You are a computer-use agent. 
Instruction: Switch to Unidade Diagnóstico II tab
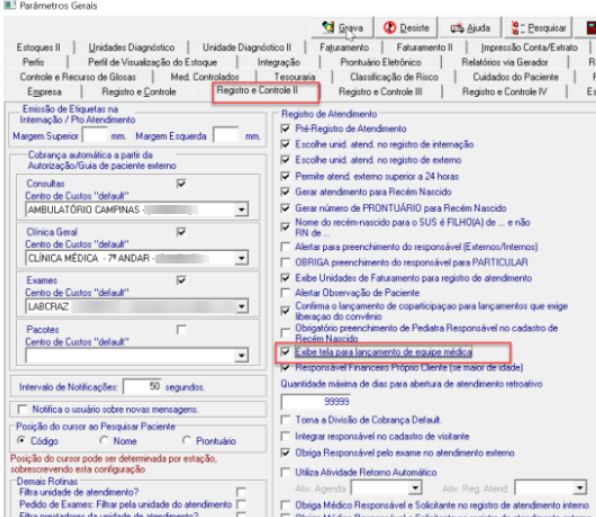click(x=247, y=48)
